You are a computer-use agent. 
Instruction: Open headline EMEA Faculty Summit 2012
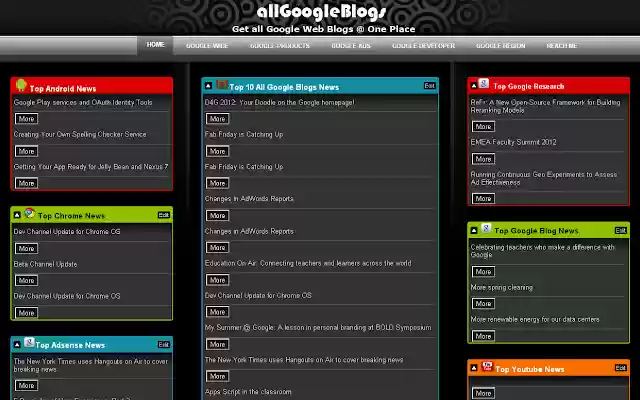(x=513, y=142)
